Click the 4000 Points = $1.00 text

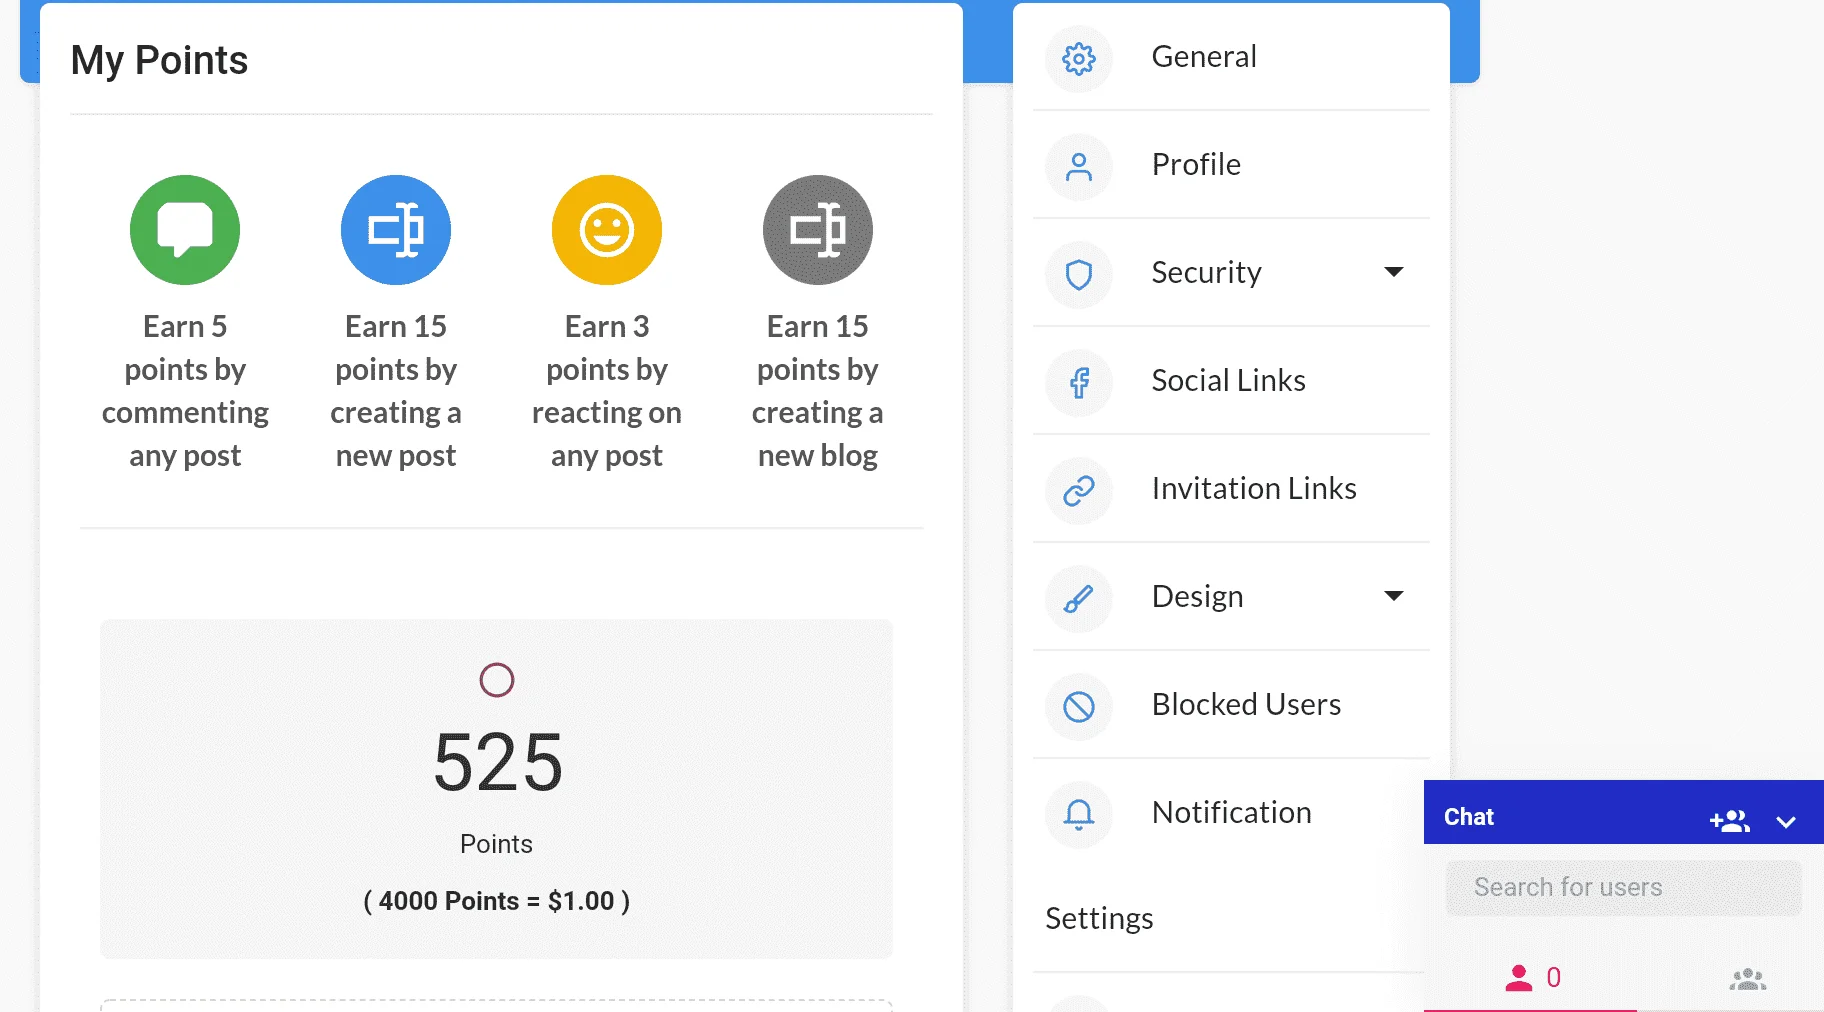[x=496, y=901]
